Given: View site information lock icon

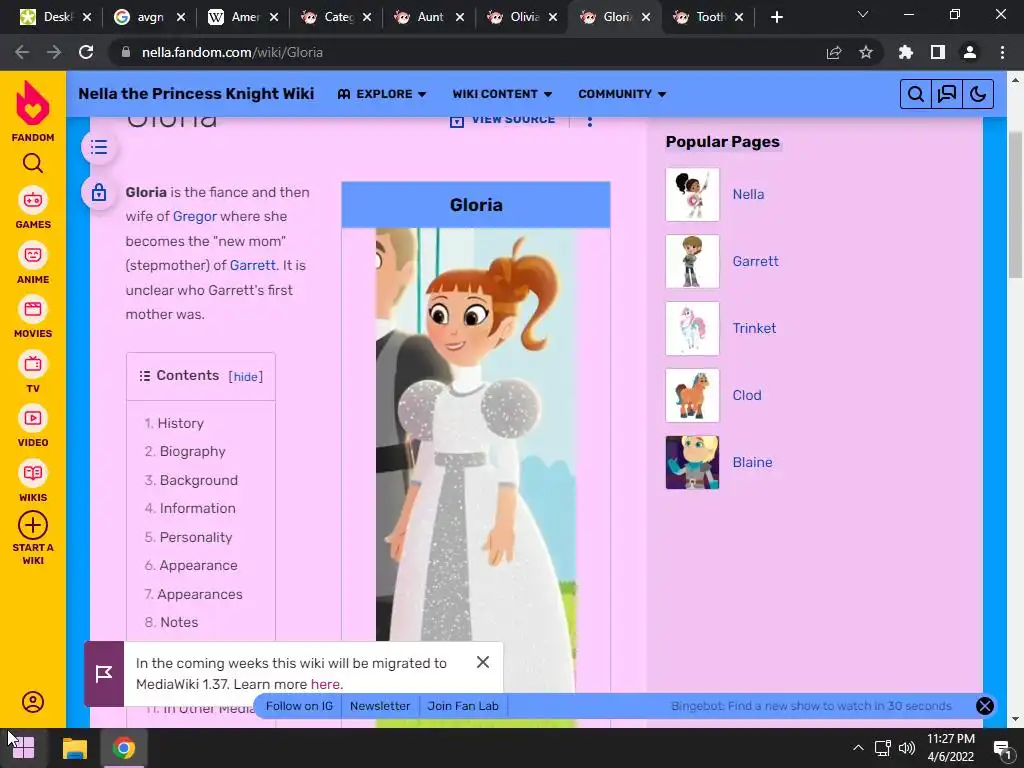Looking at the screenshot, I should 126,52.
